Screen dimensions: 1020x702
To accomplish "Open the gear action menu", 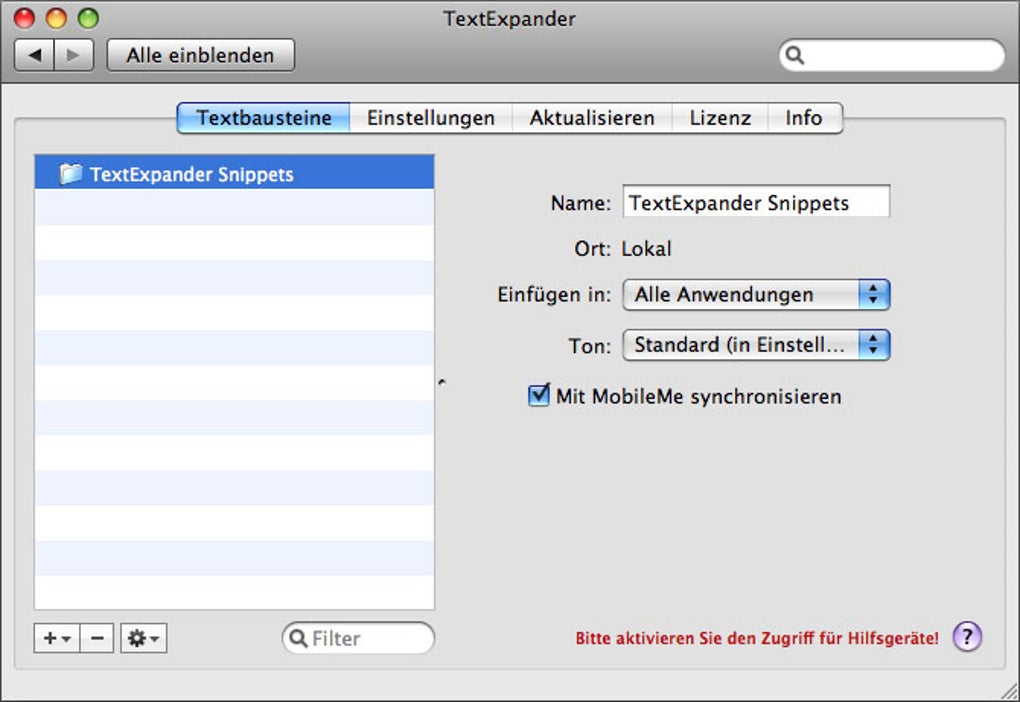I will coord(143,638).
